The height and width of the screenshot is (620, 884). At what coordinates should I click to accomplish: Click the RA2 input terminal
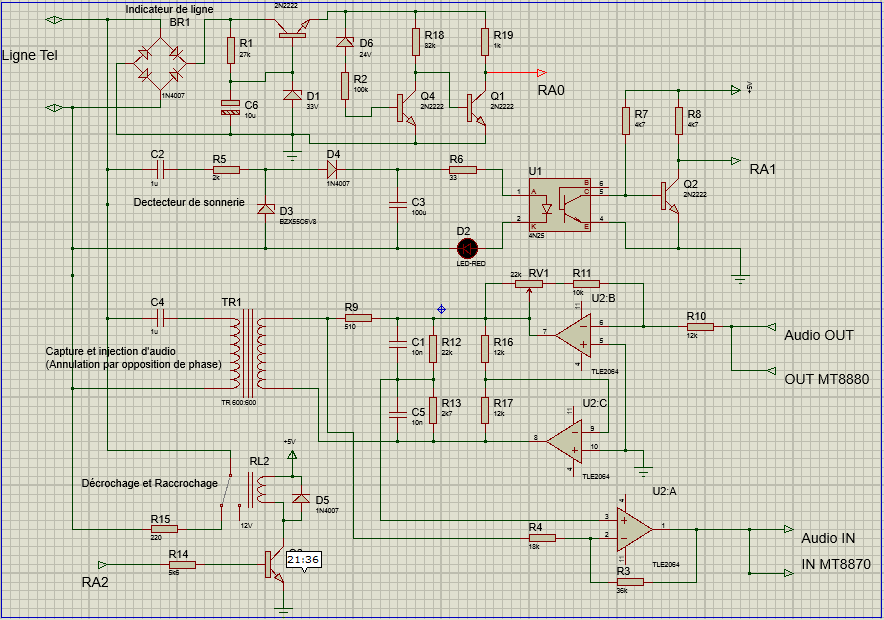(103, 564)
